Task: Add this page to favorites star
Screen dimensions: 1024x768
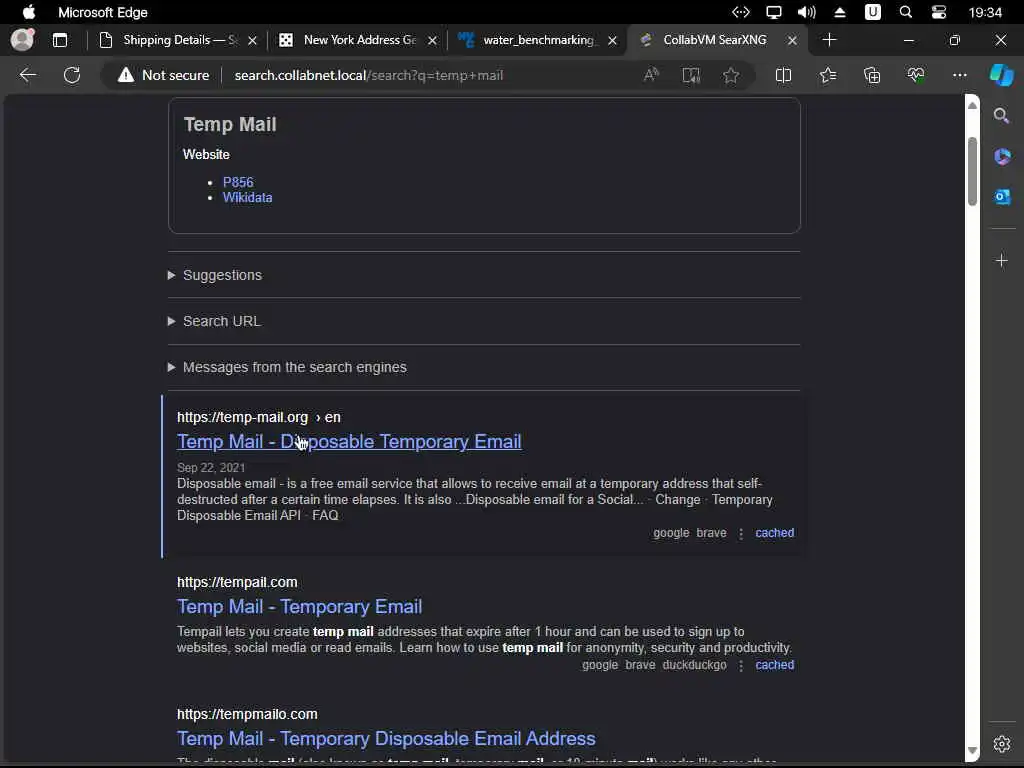Action: click(731, 75)
